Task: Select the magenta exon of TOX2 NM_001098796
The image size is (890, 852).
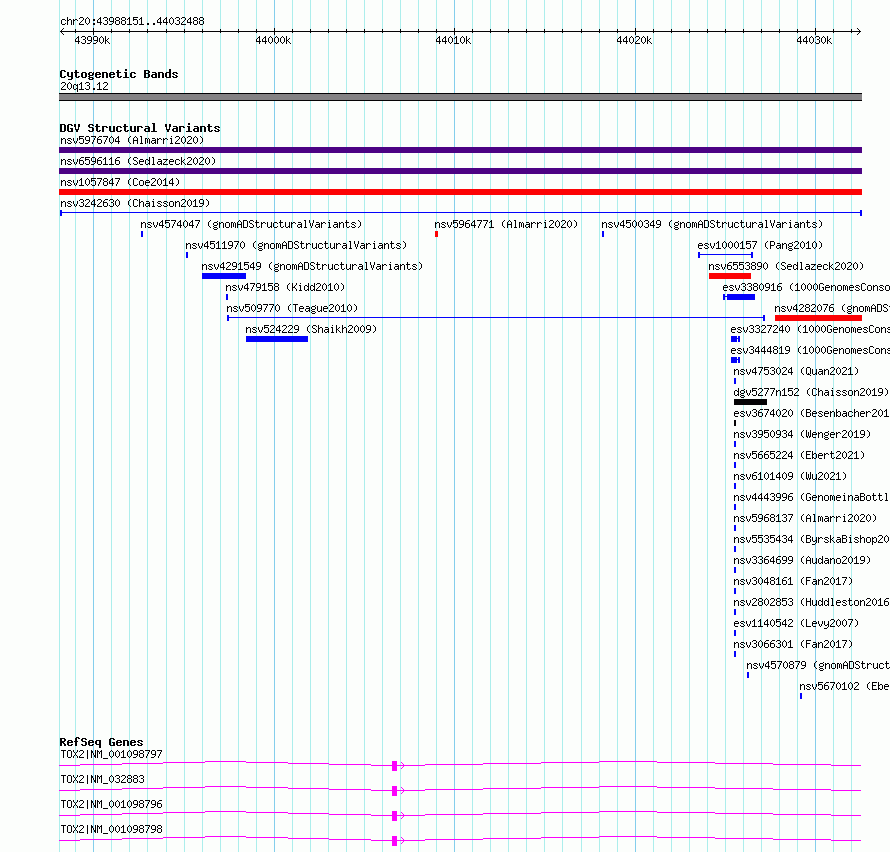Action: pyautogui.click(x=394, y=816)
